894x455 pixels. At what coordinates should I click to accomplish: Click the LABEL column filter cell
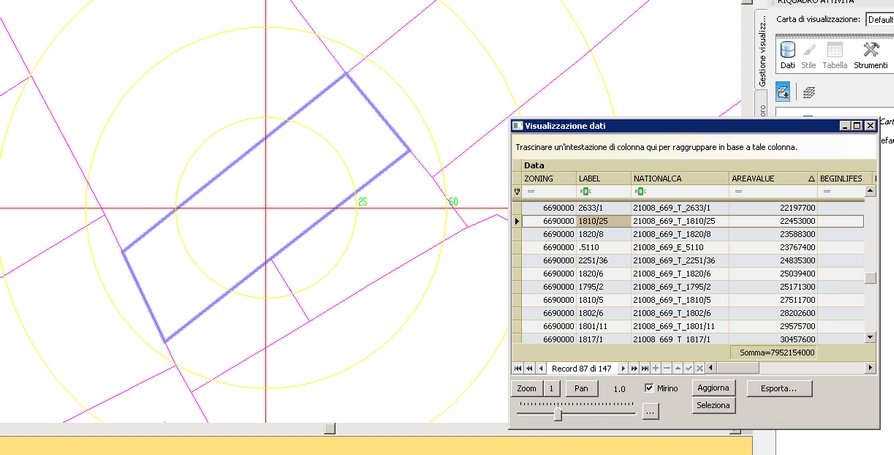coord(602,190)
